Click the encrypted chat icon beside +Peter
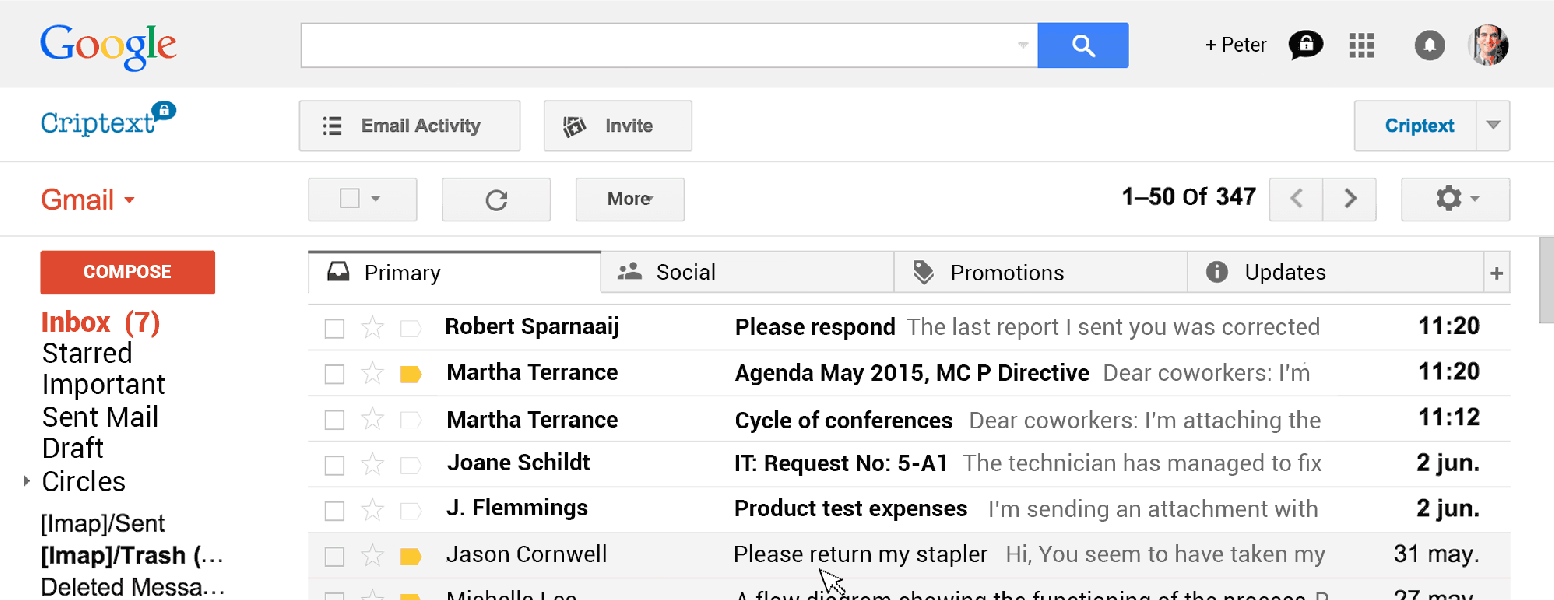The height and width of the screenshot is (600, 1554). click(1306, 45)
